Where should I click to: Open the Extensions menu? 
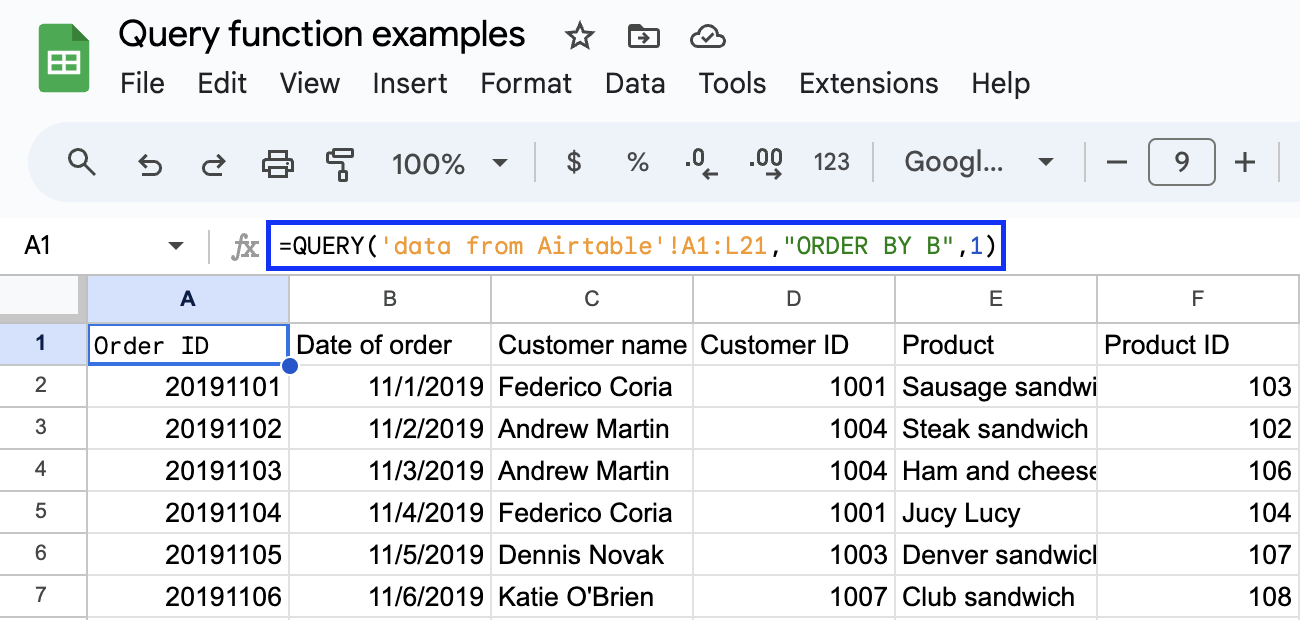(869, 83)
